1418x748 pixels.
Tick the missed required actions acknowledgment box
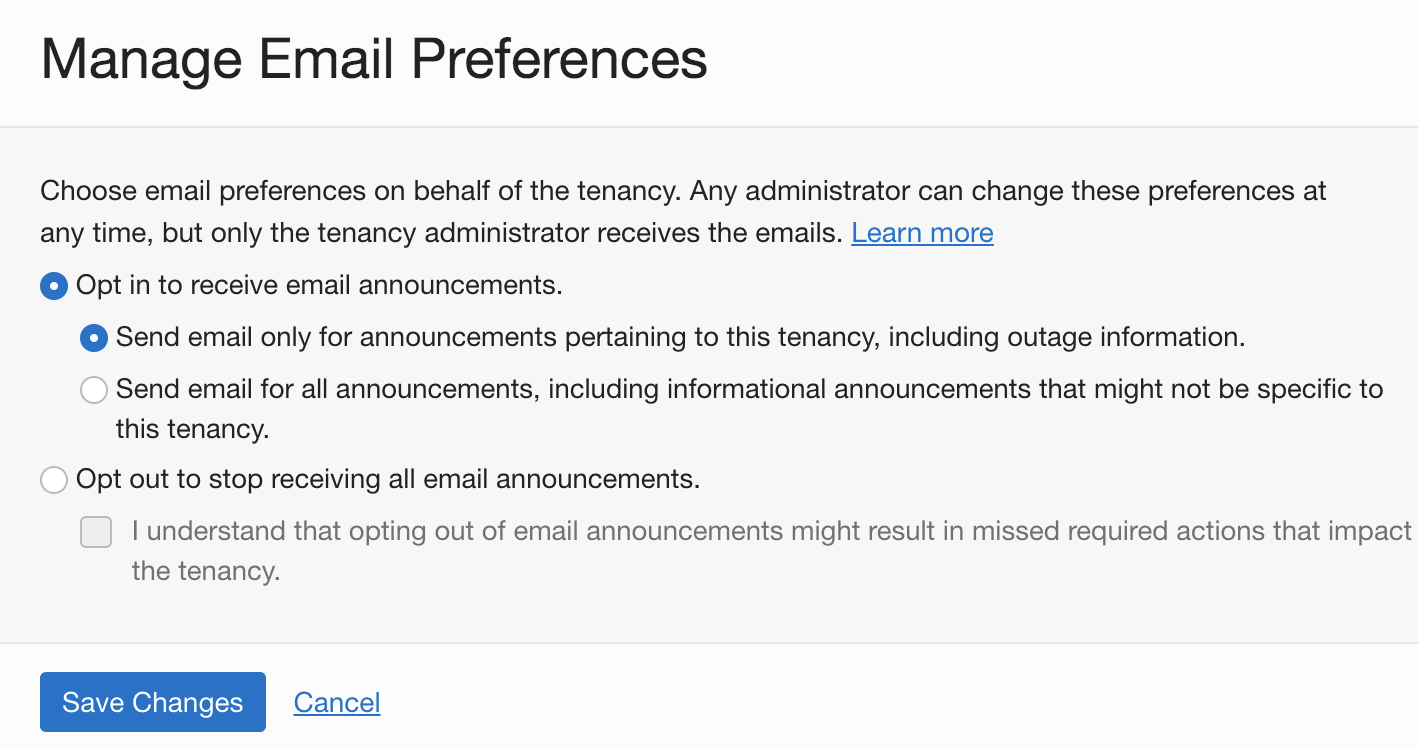point(96,532)
